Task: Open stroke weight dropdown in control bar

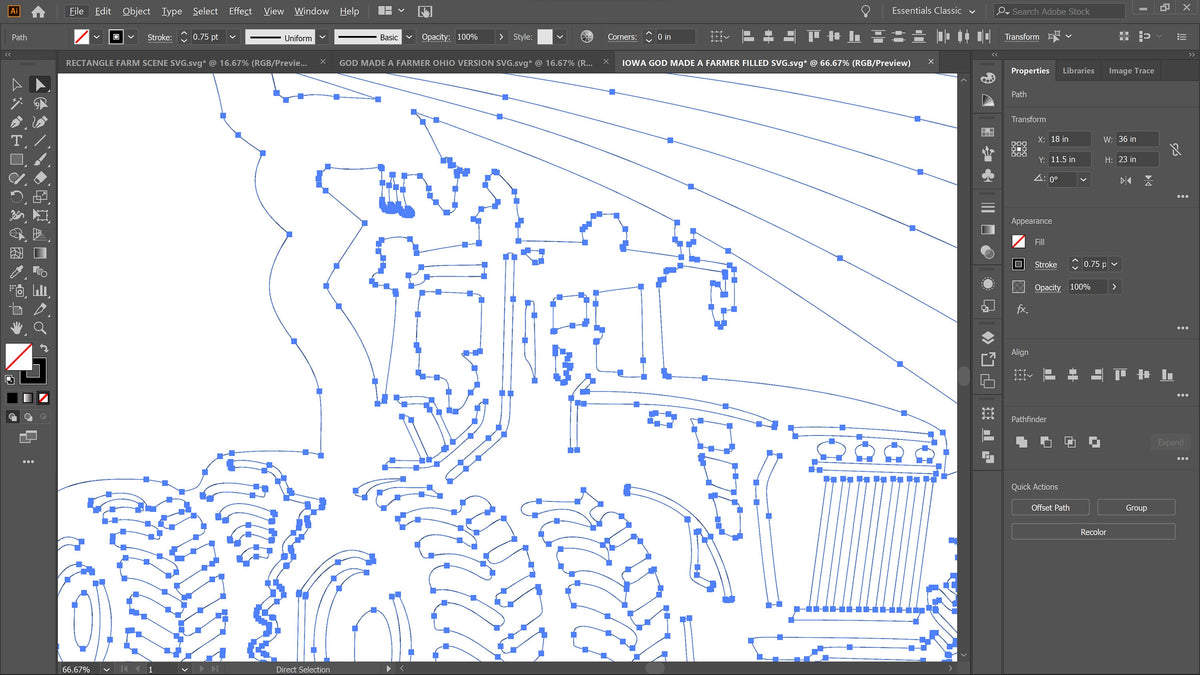Action: [232, 37]
